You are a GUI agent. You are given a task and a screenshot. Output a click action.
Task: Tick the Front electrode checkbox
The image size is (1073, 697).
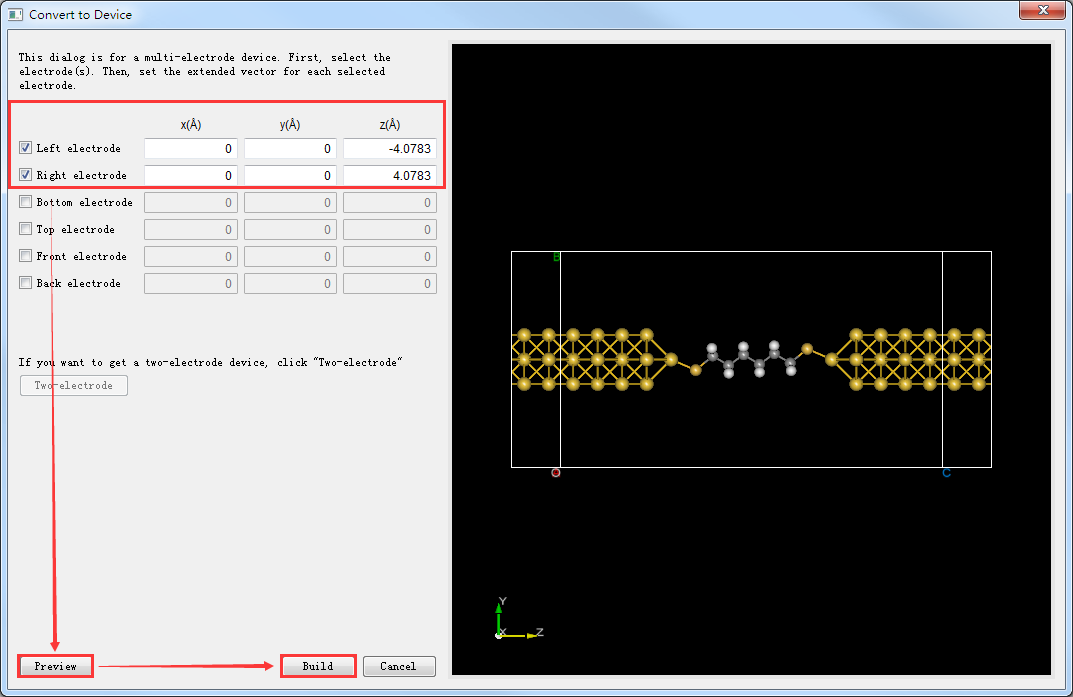pyautogui.click(x=26, y=256)
